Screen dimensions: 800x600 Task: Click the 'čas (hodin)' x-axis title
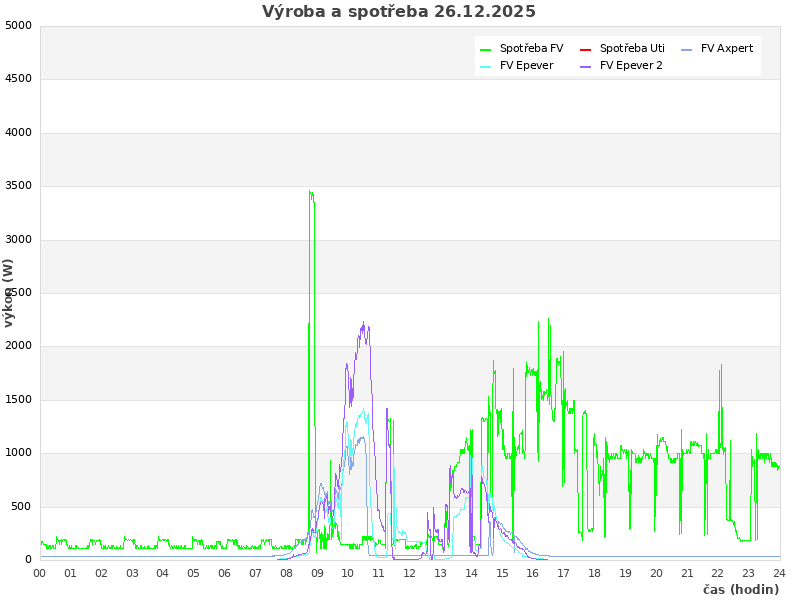740,590
